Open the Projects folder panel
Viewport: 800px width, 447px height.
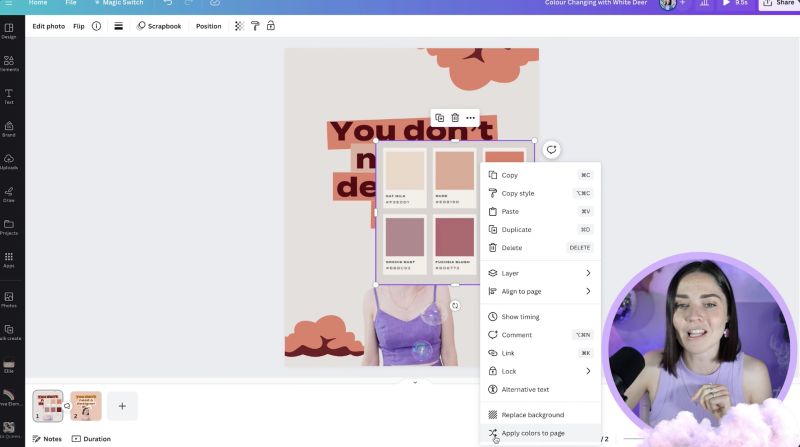coord(9,227)
